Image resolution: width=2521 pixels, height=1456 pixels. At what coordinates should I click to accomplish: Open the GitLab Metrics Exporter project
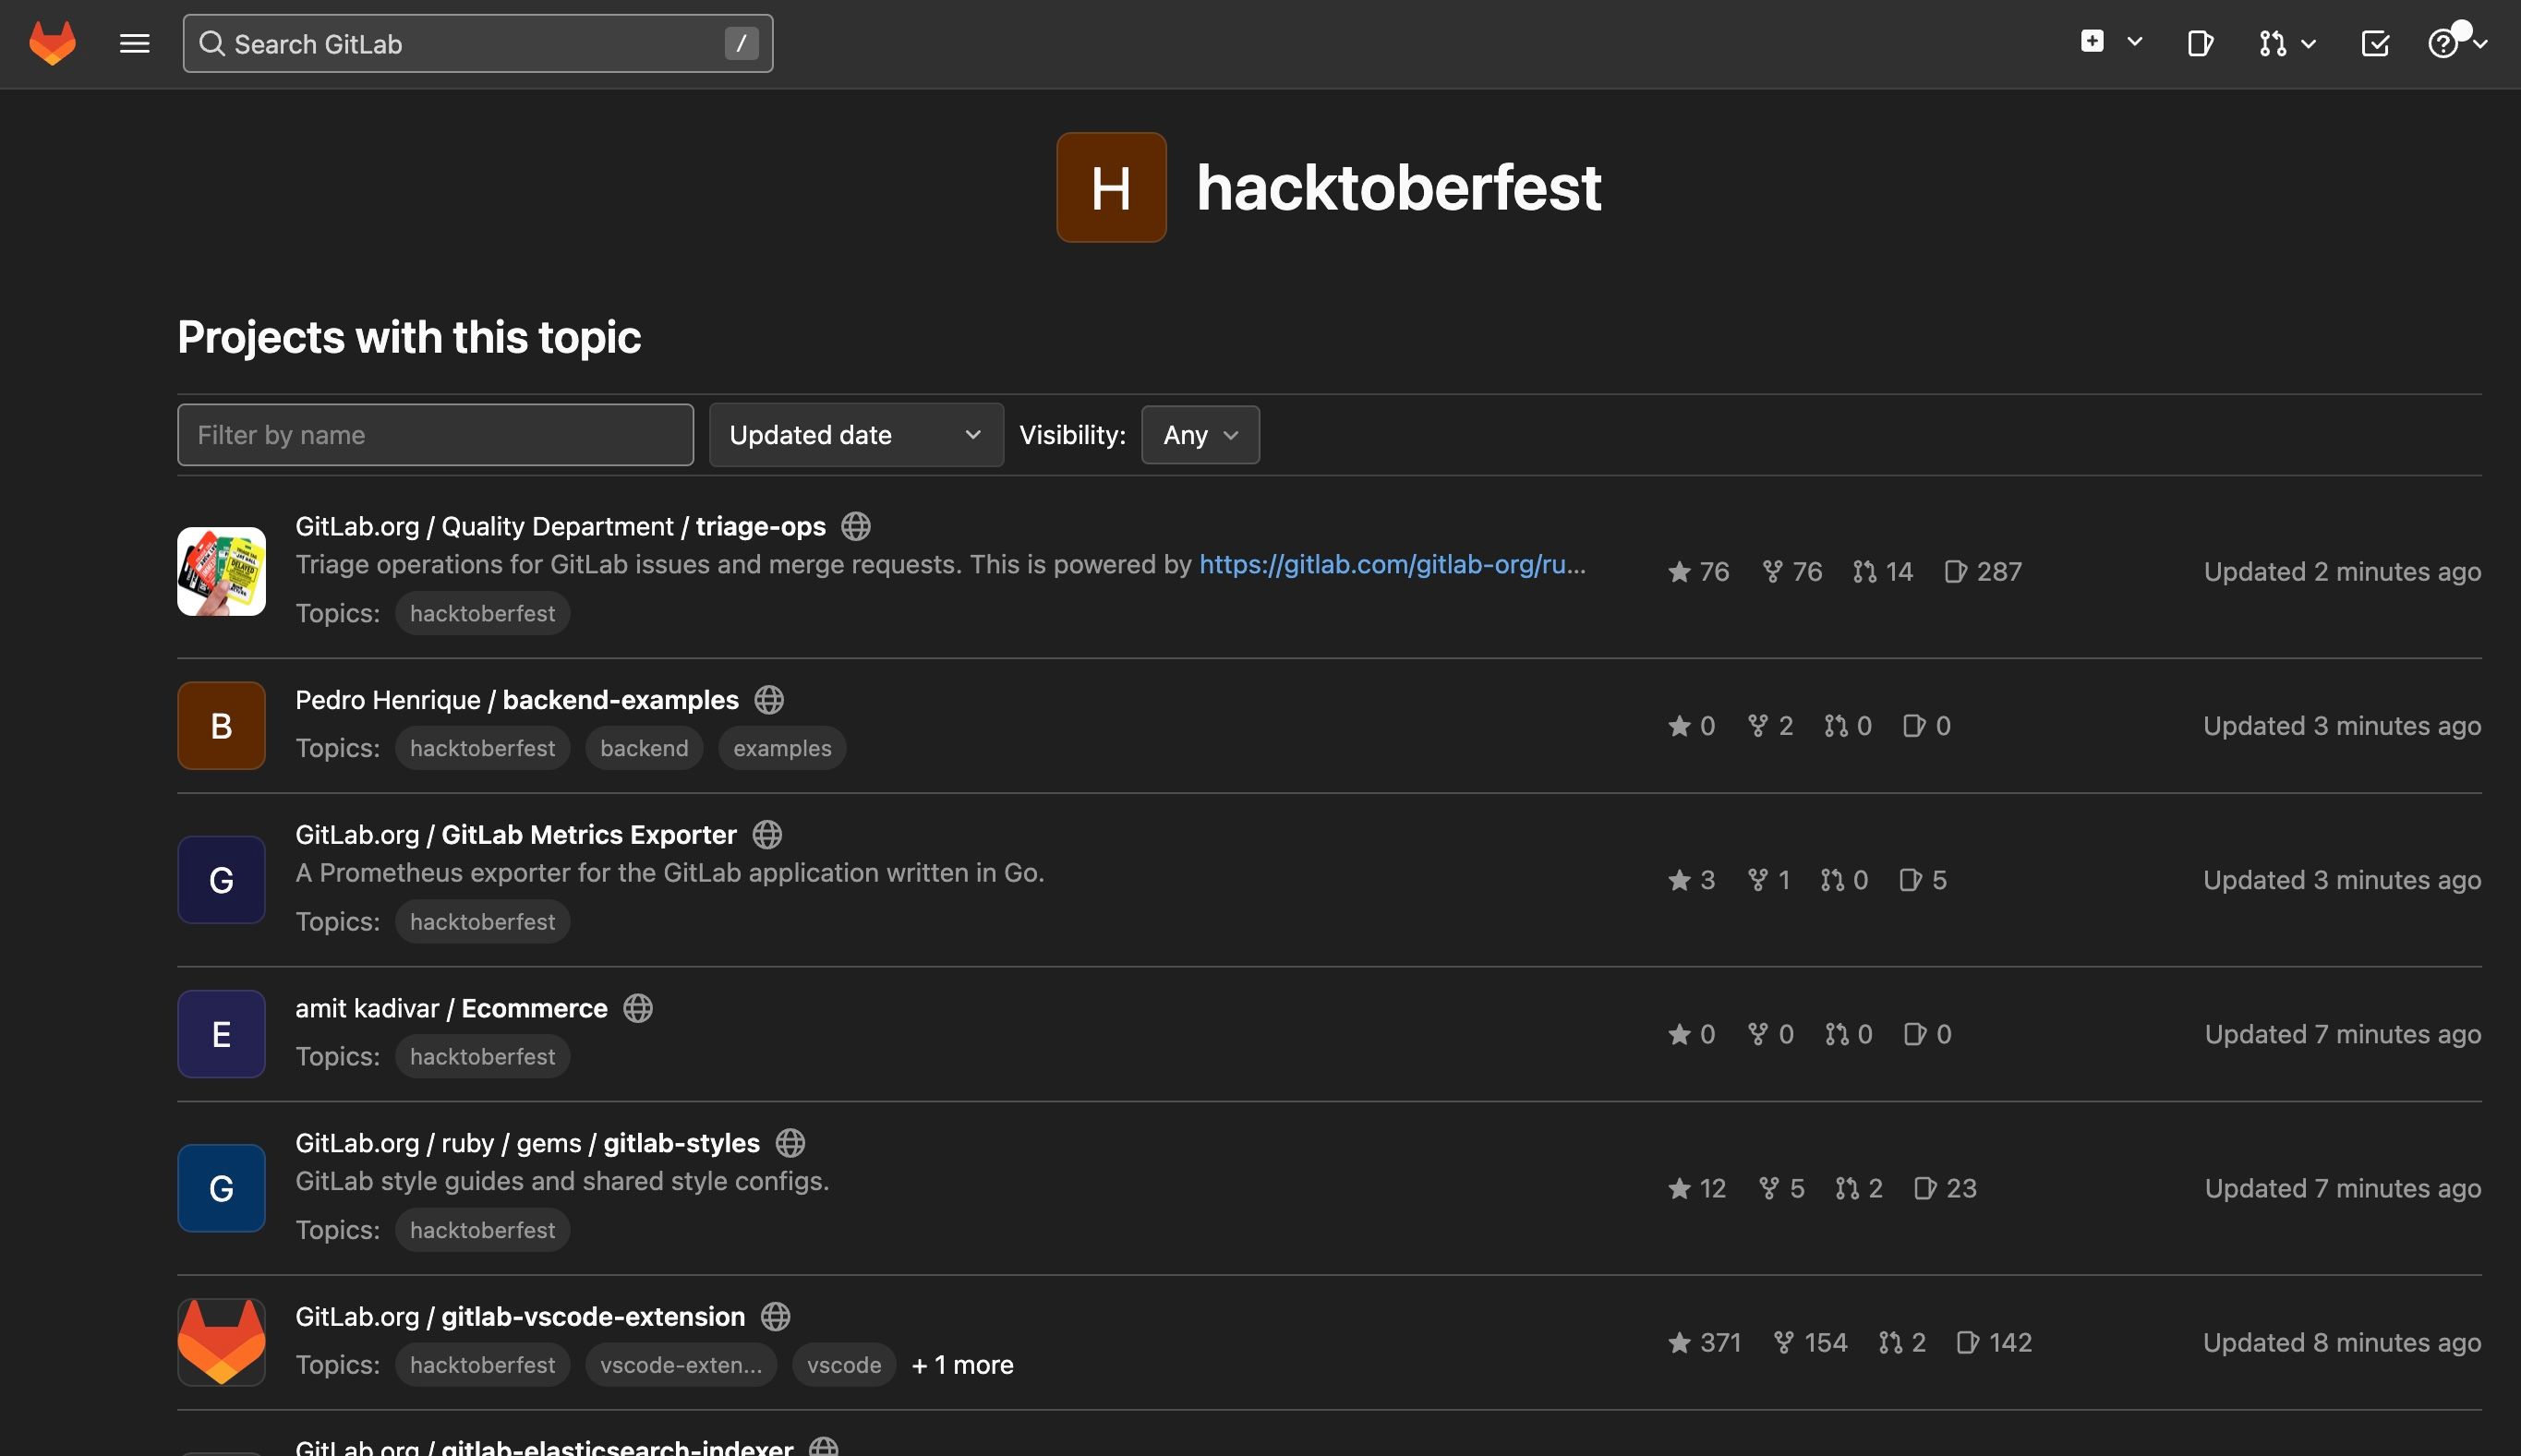(516, 834)
